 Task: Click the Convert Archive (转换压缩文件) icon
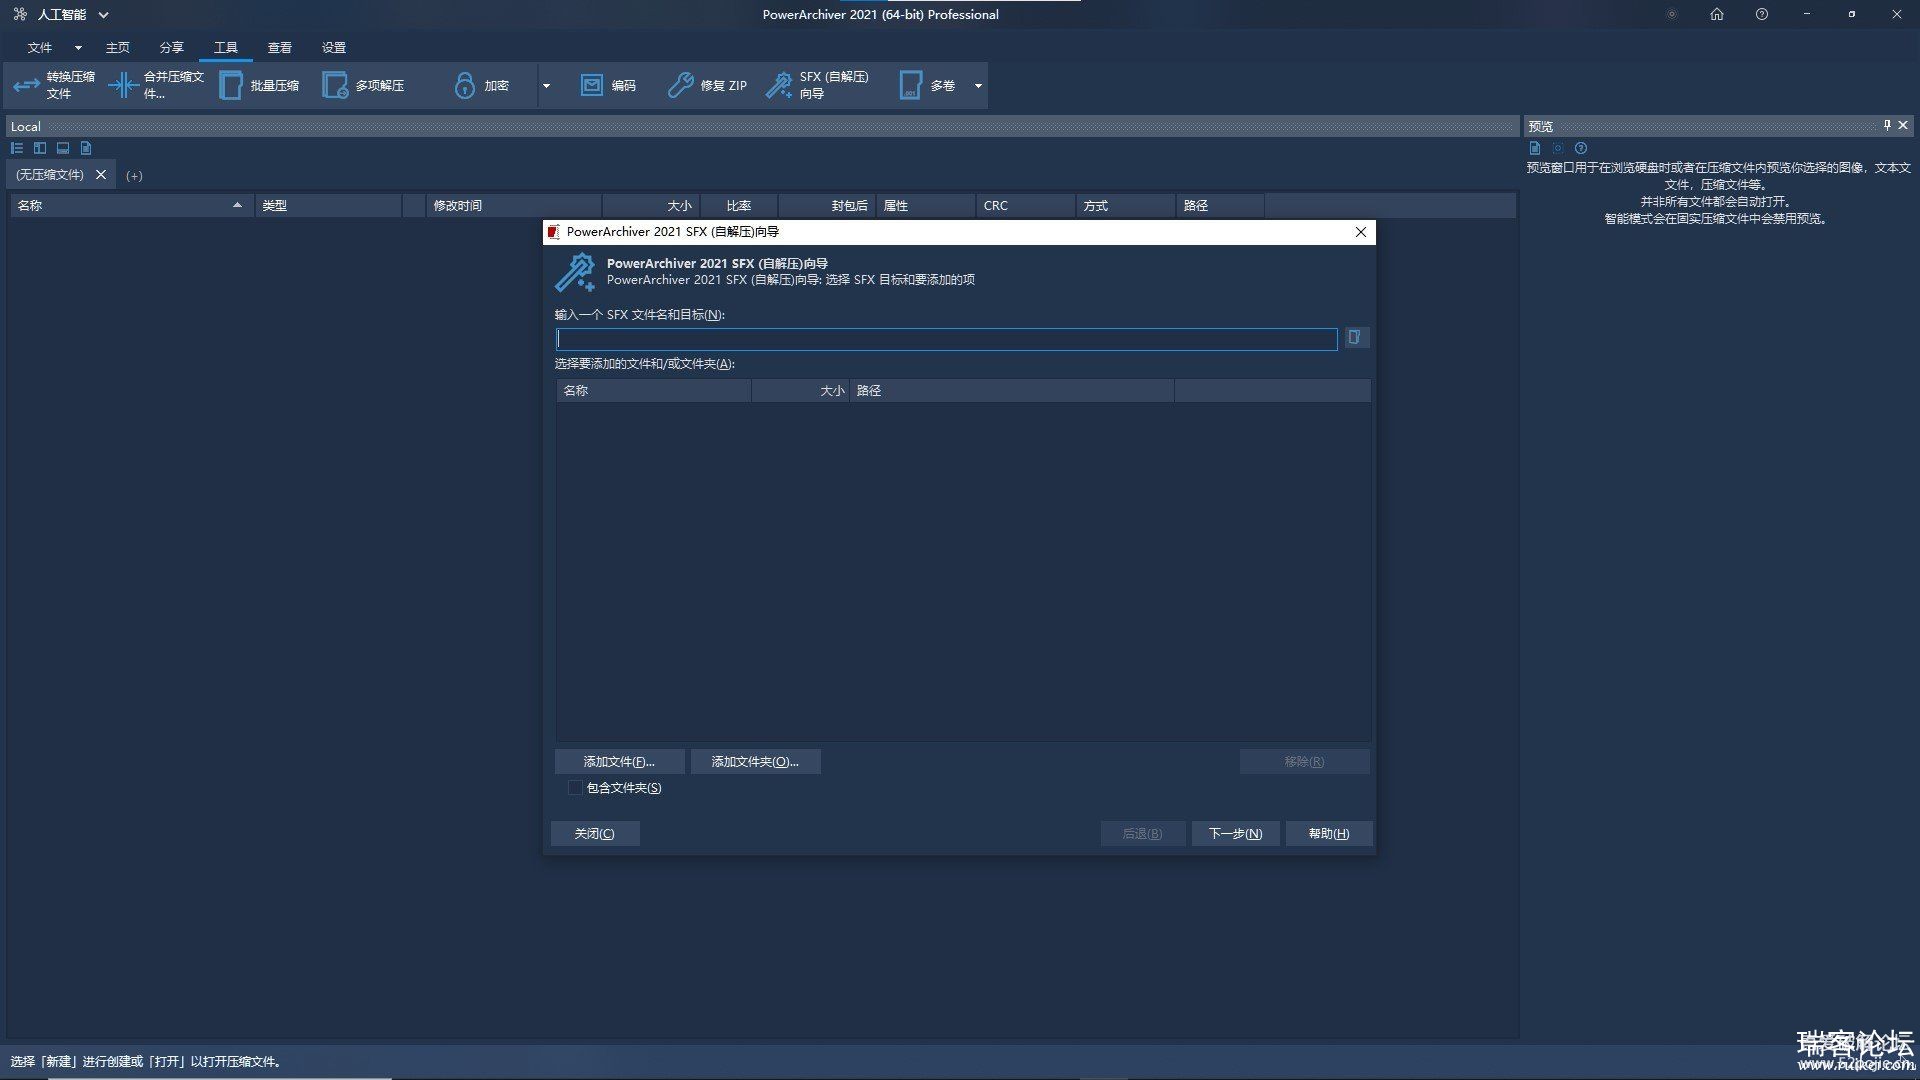pyautogui.click(x=27, y=86)
